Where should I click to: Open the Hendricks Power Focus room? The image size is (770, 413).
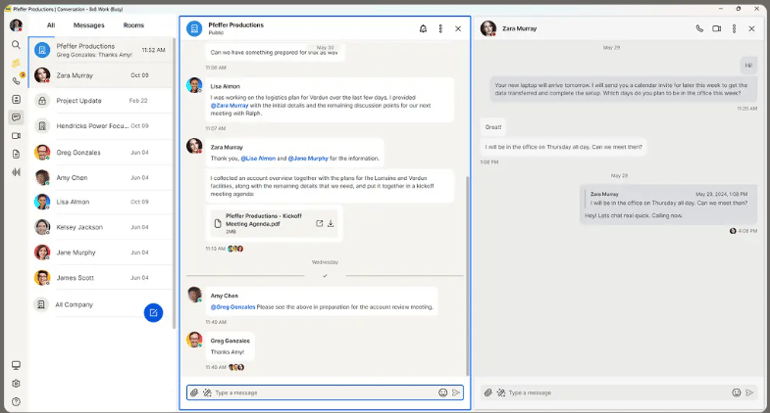(101, 126)
